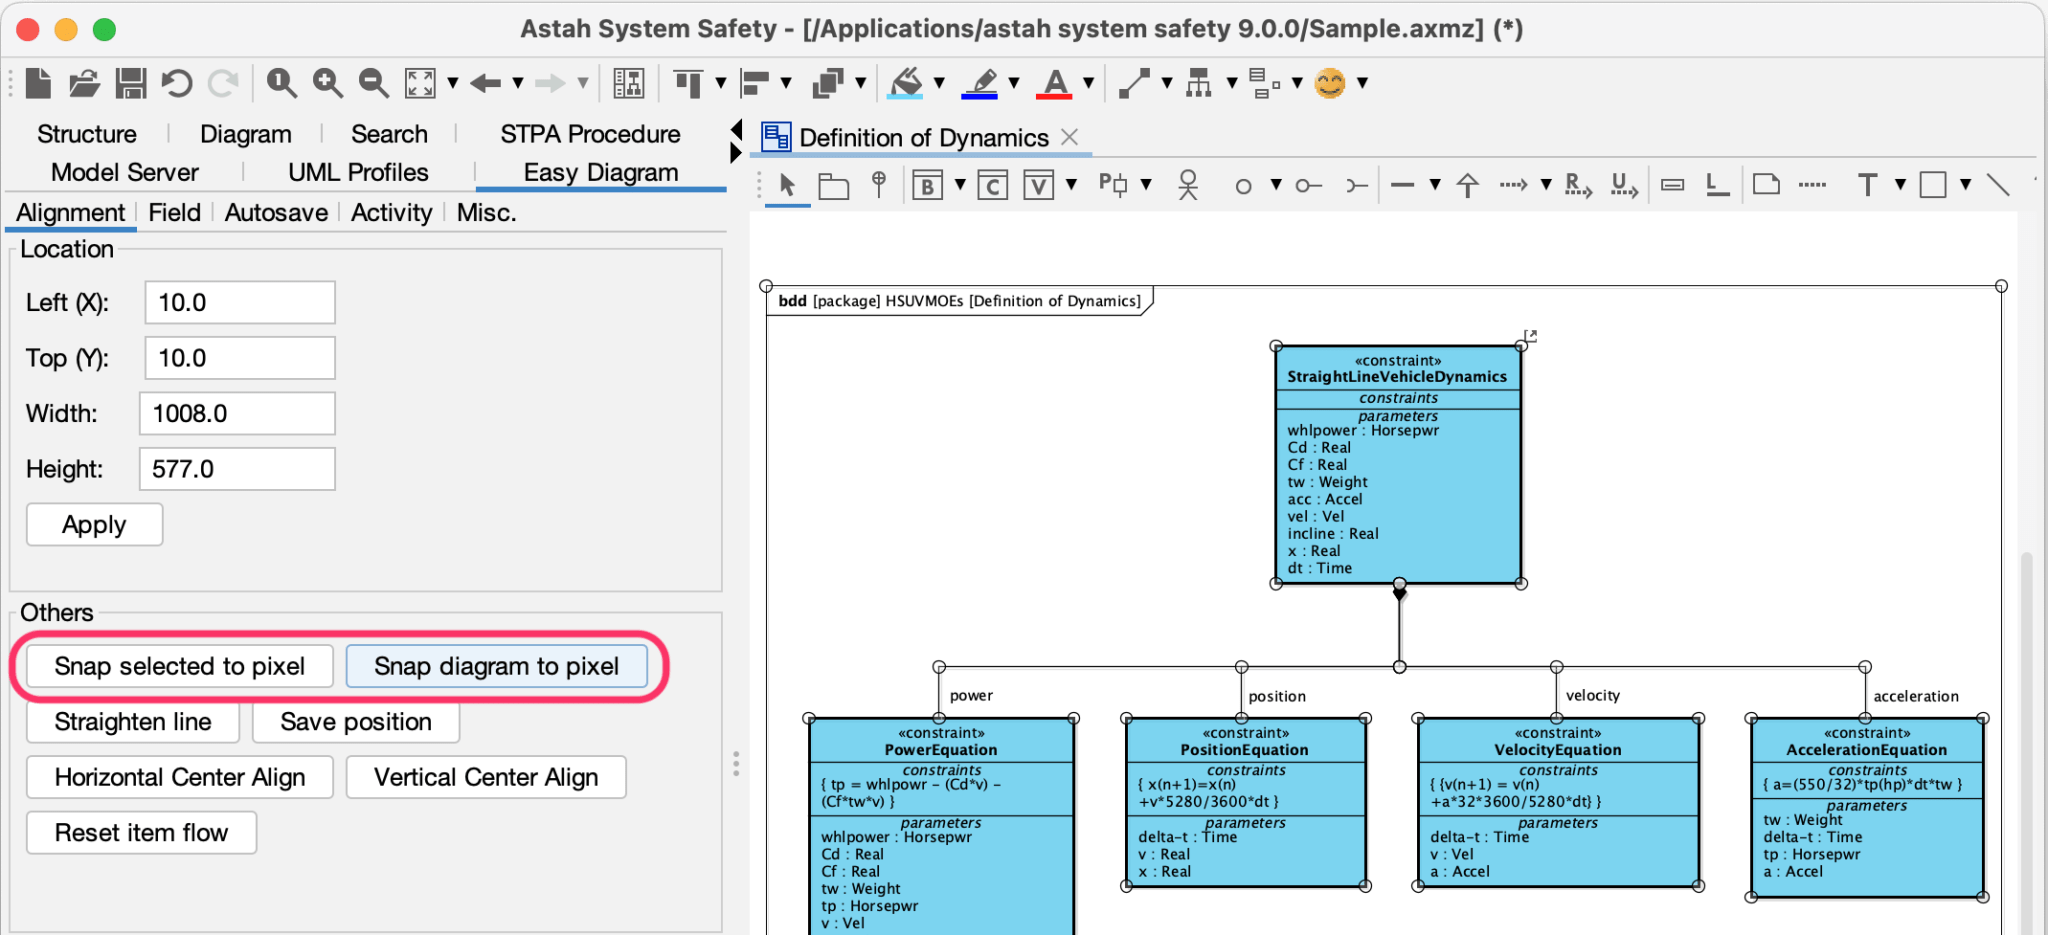Switch to the Misc. settings tab
Image resolution: width=2048 pixels, height=935 pixels.
coord(486,212)
